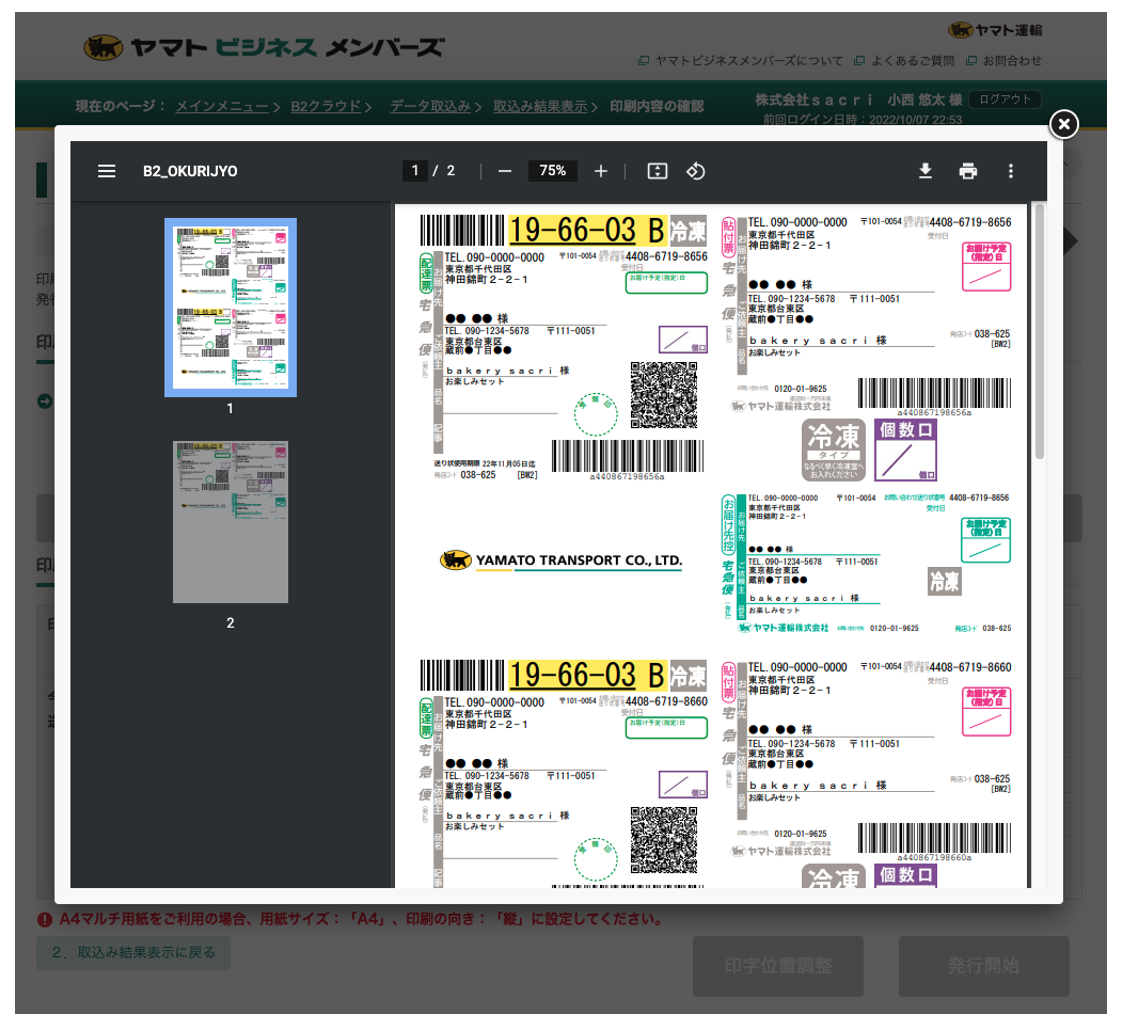Viewport: 1124px width, 1027px height.
Task: Open page 1 thumbnail
Action: point(230,307)
